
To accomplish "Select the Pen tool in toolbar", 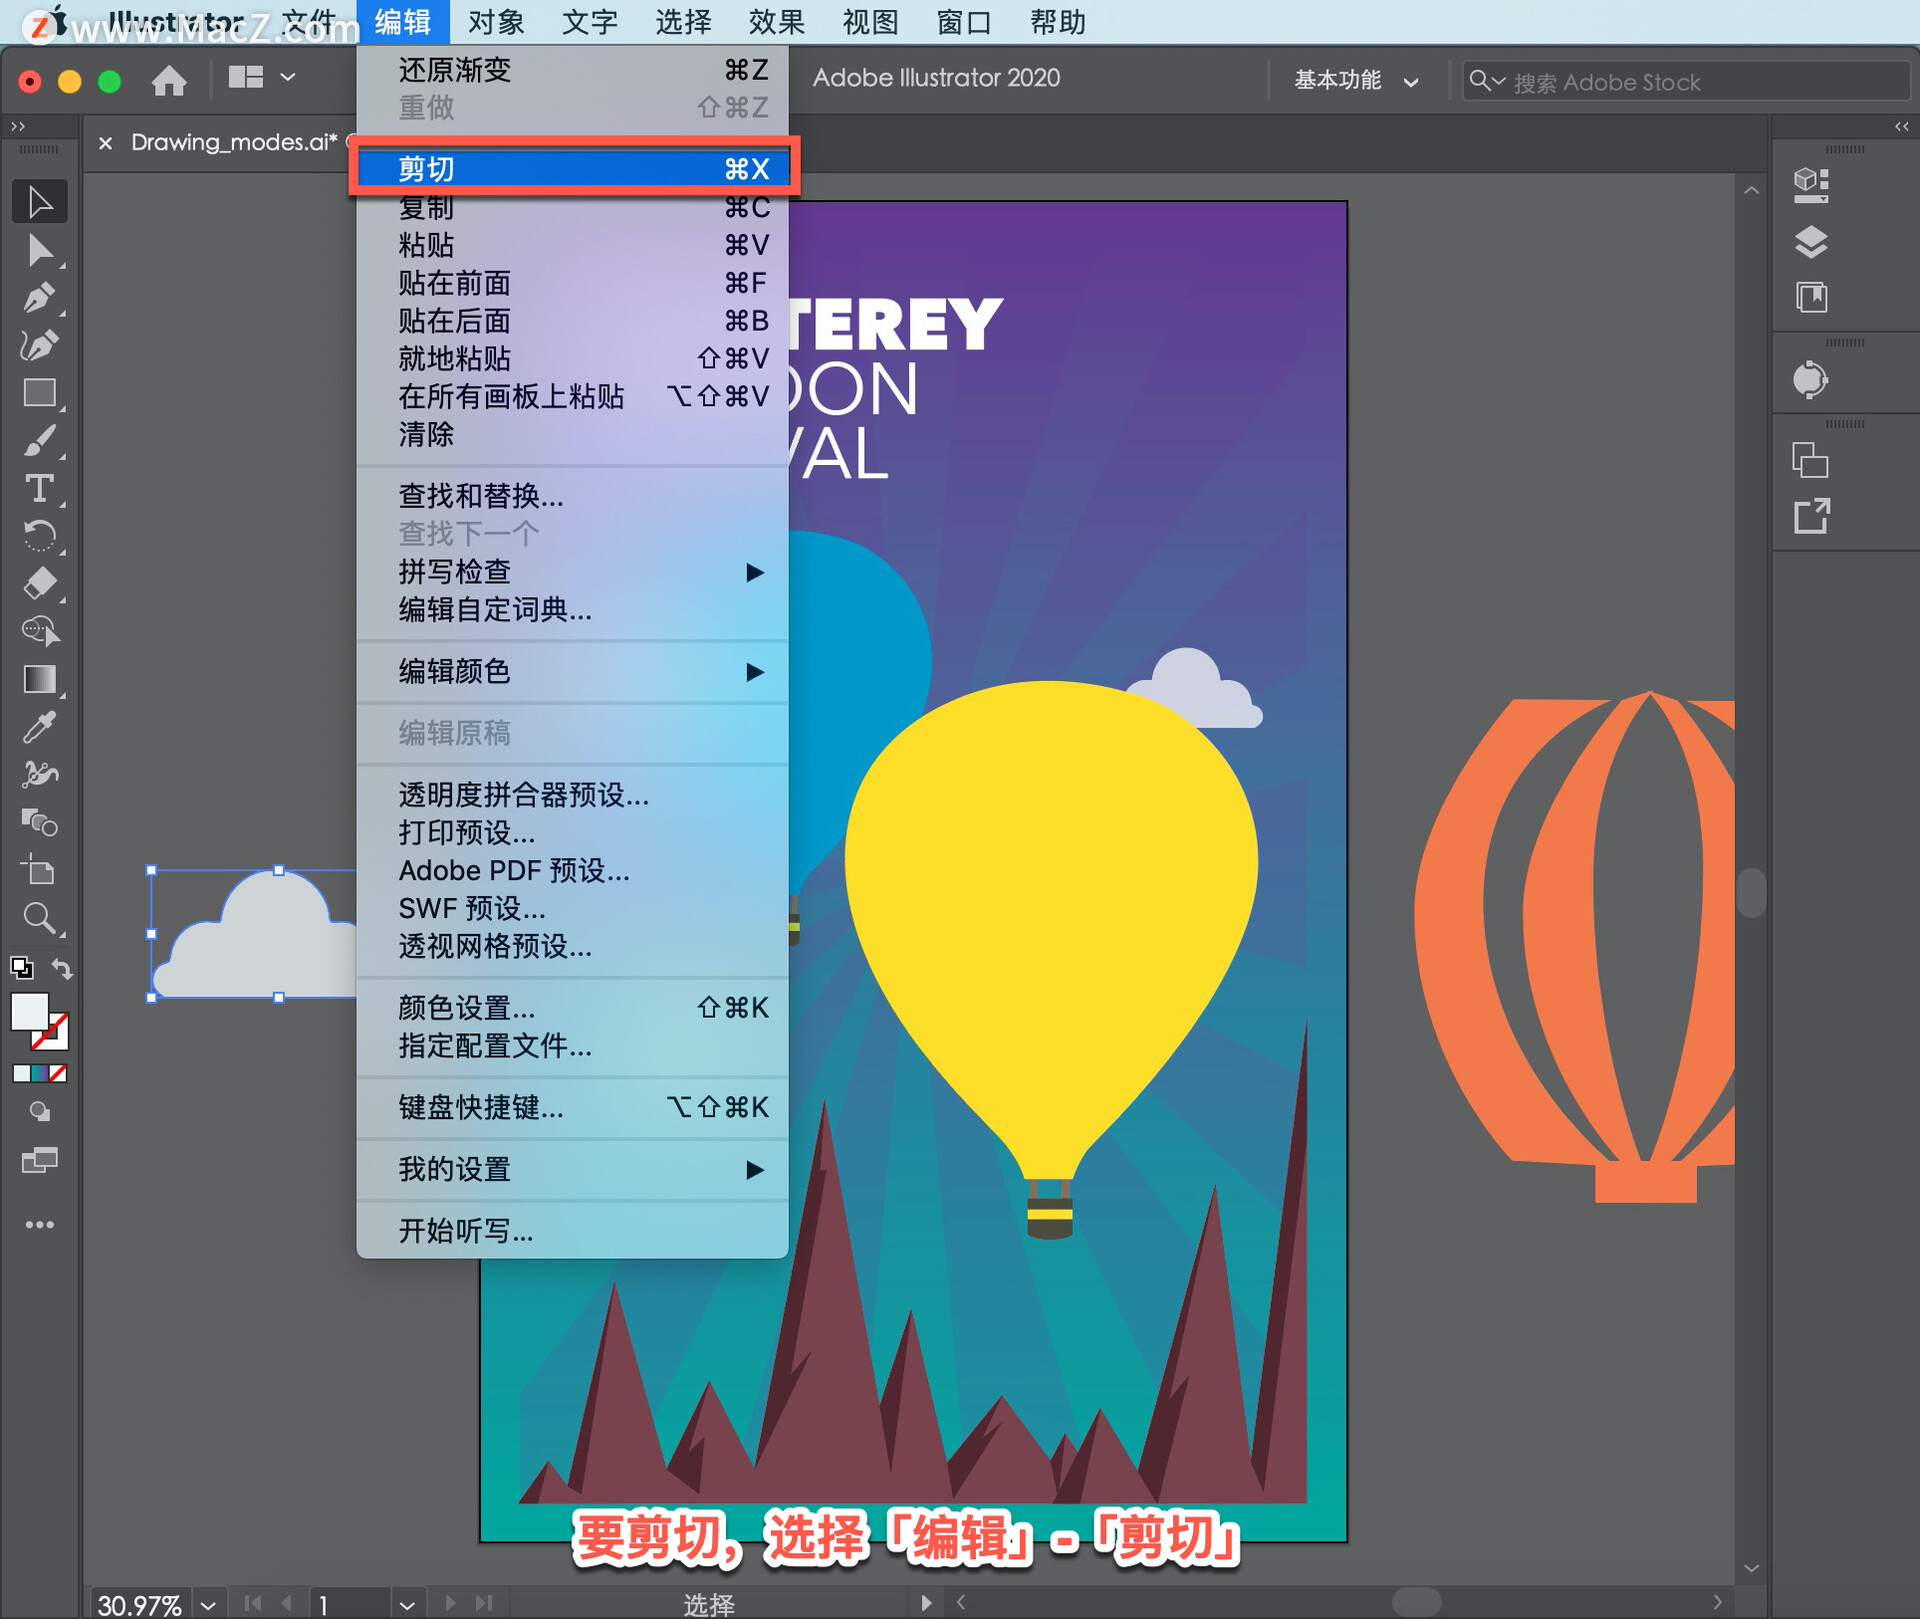I will (x=39, y=297).
